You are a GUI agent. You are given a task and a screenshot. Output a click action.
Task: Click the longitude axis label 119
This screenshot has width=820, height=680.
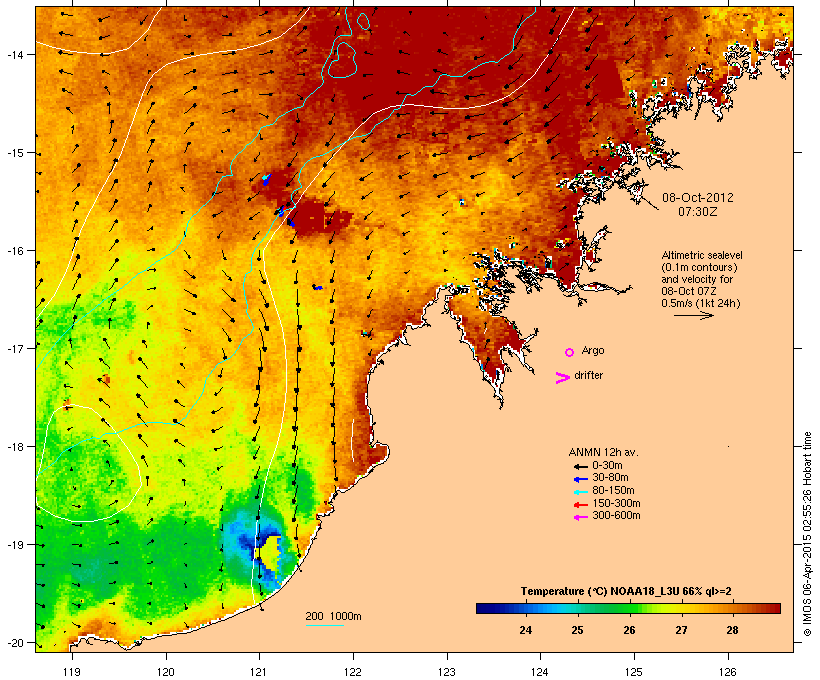pyautogui.click(x=72, y=672)
